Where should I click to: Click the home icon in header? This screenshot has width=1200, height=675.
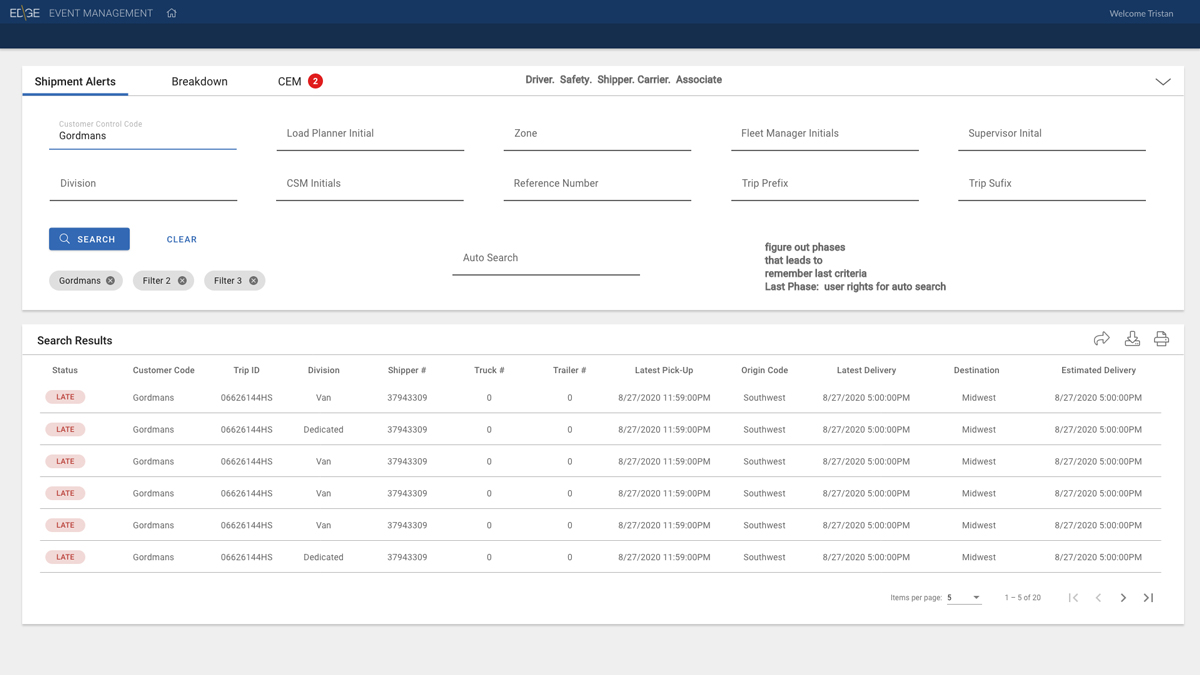(x=172, y=13)
